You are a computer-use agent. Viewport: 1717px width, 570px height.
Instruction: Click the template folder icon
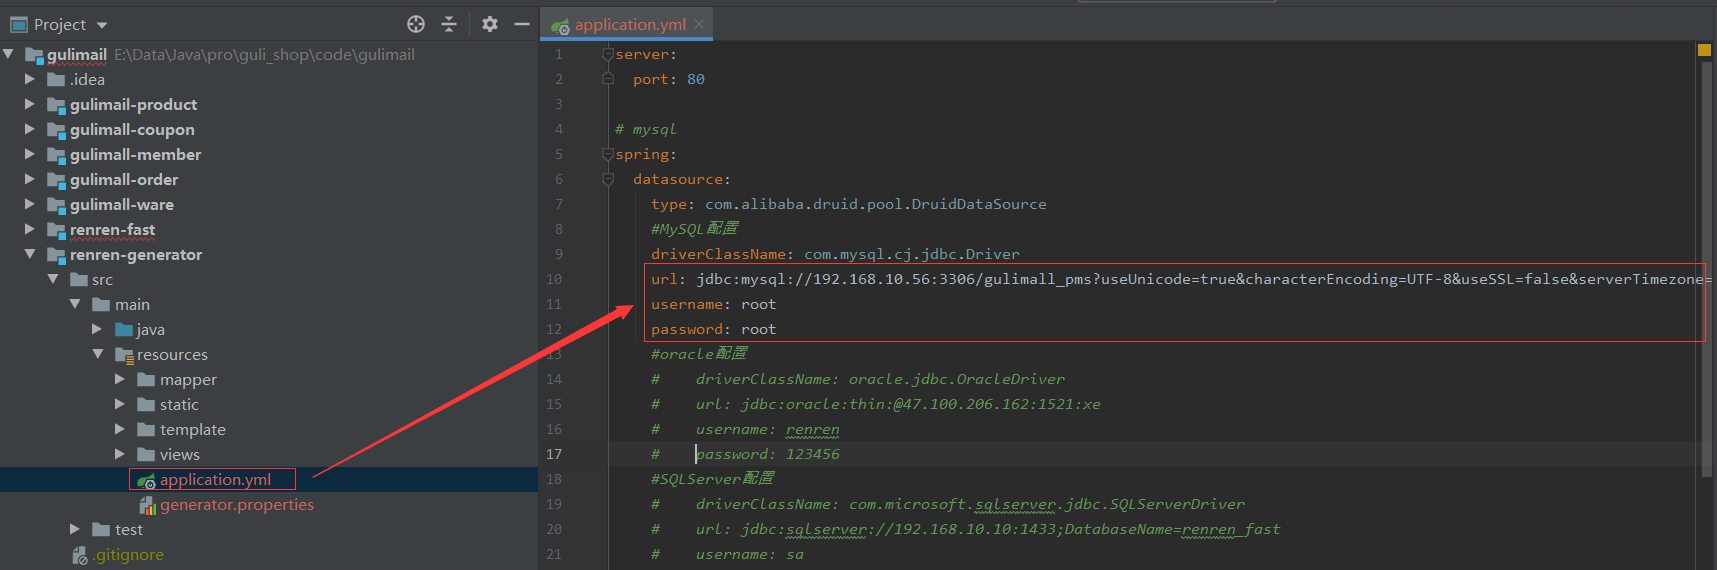click(146, 429)
